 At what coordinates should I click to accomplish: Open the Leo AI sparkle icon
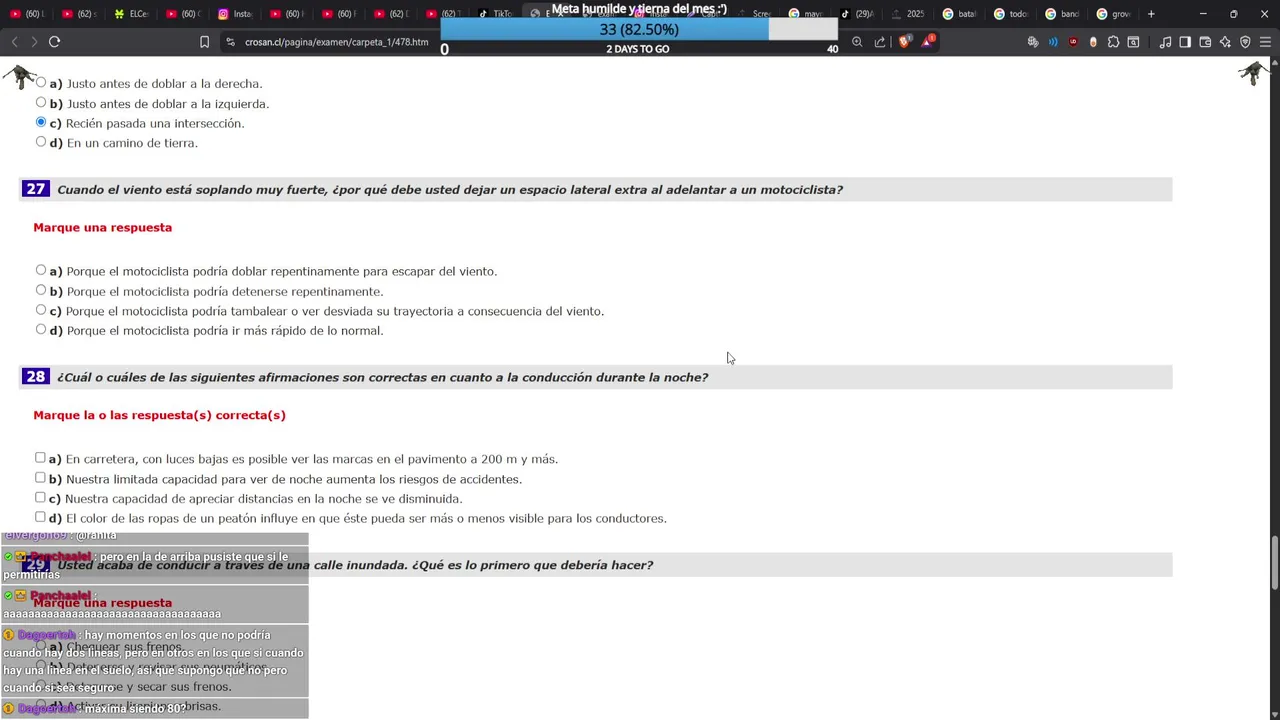1225,42
